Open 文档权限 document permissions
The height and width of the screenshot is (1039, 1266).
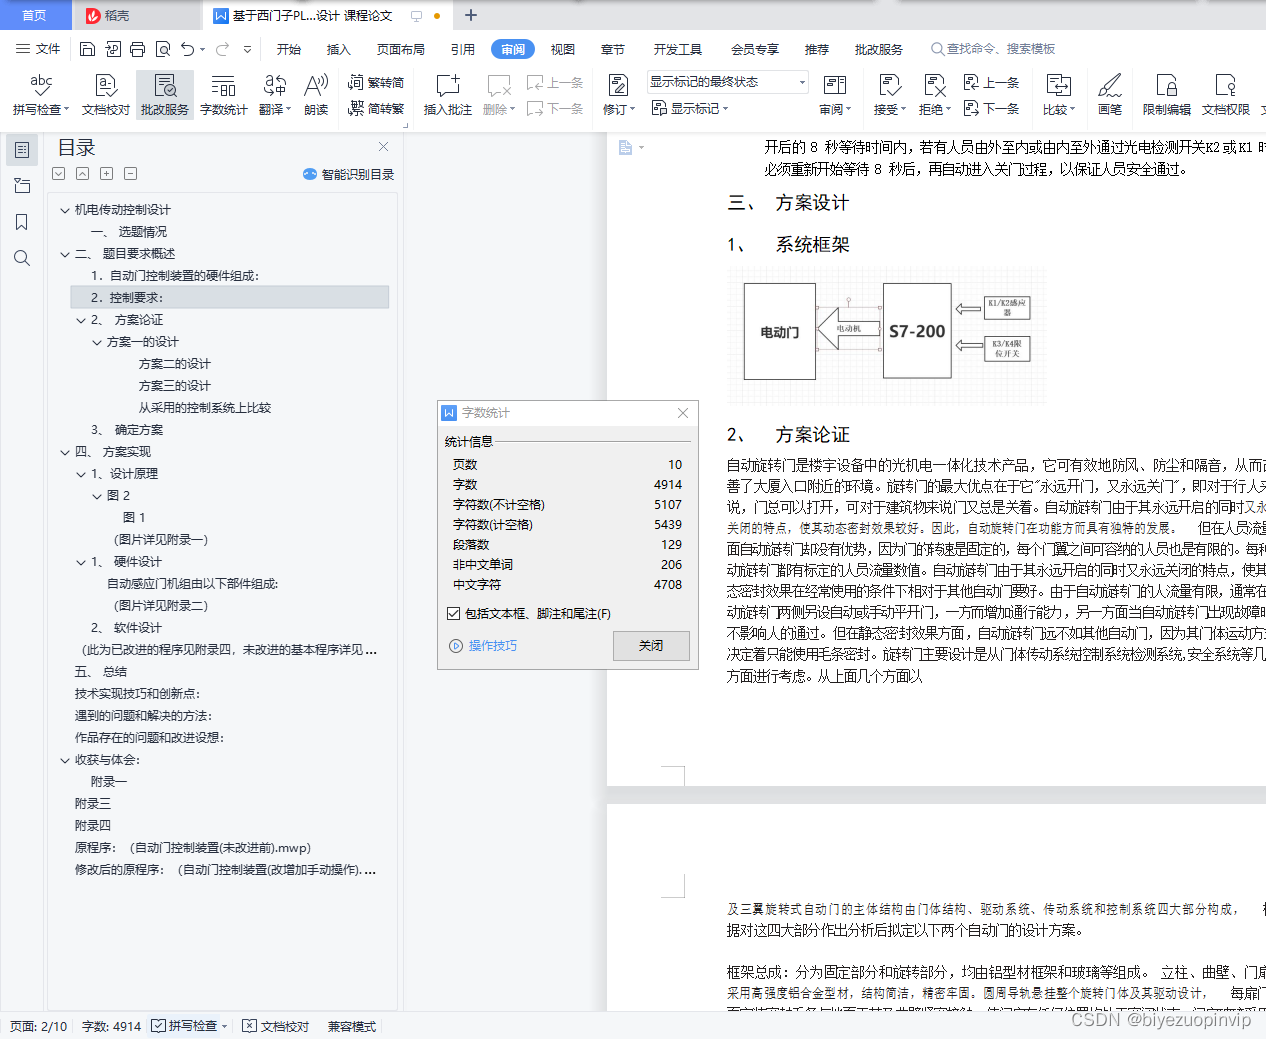1224,94
